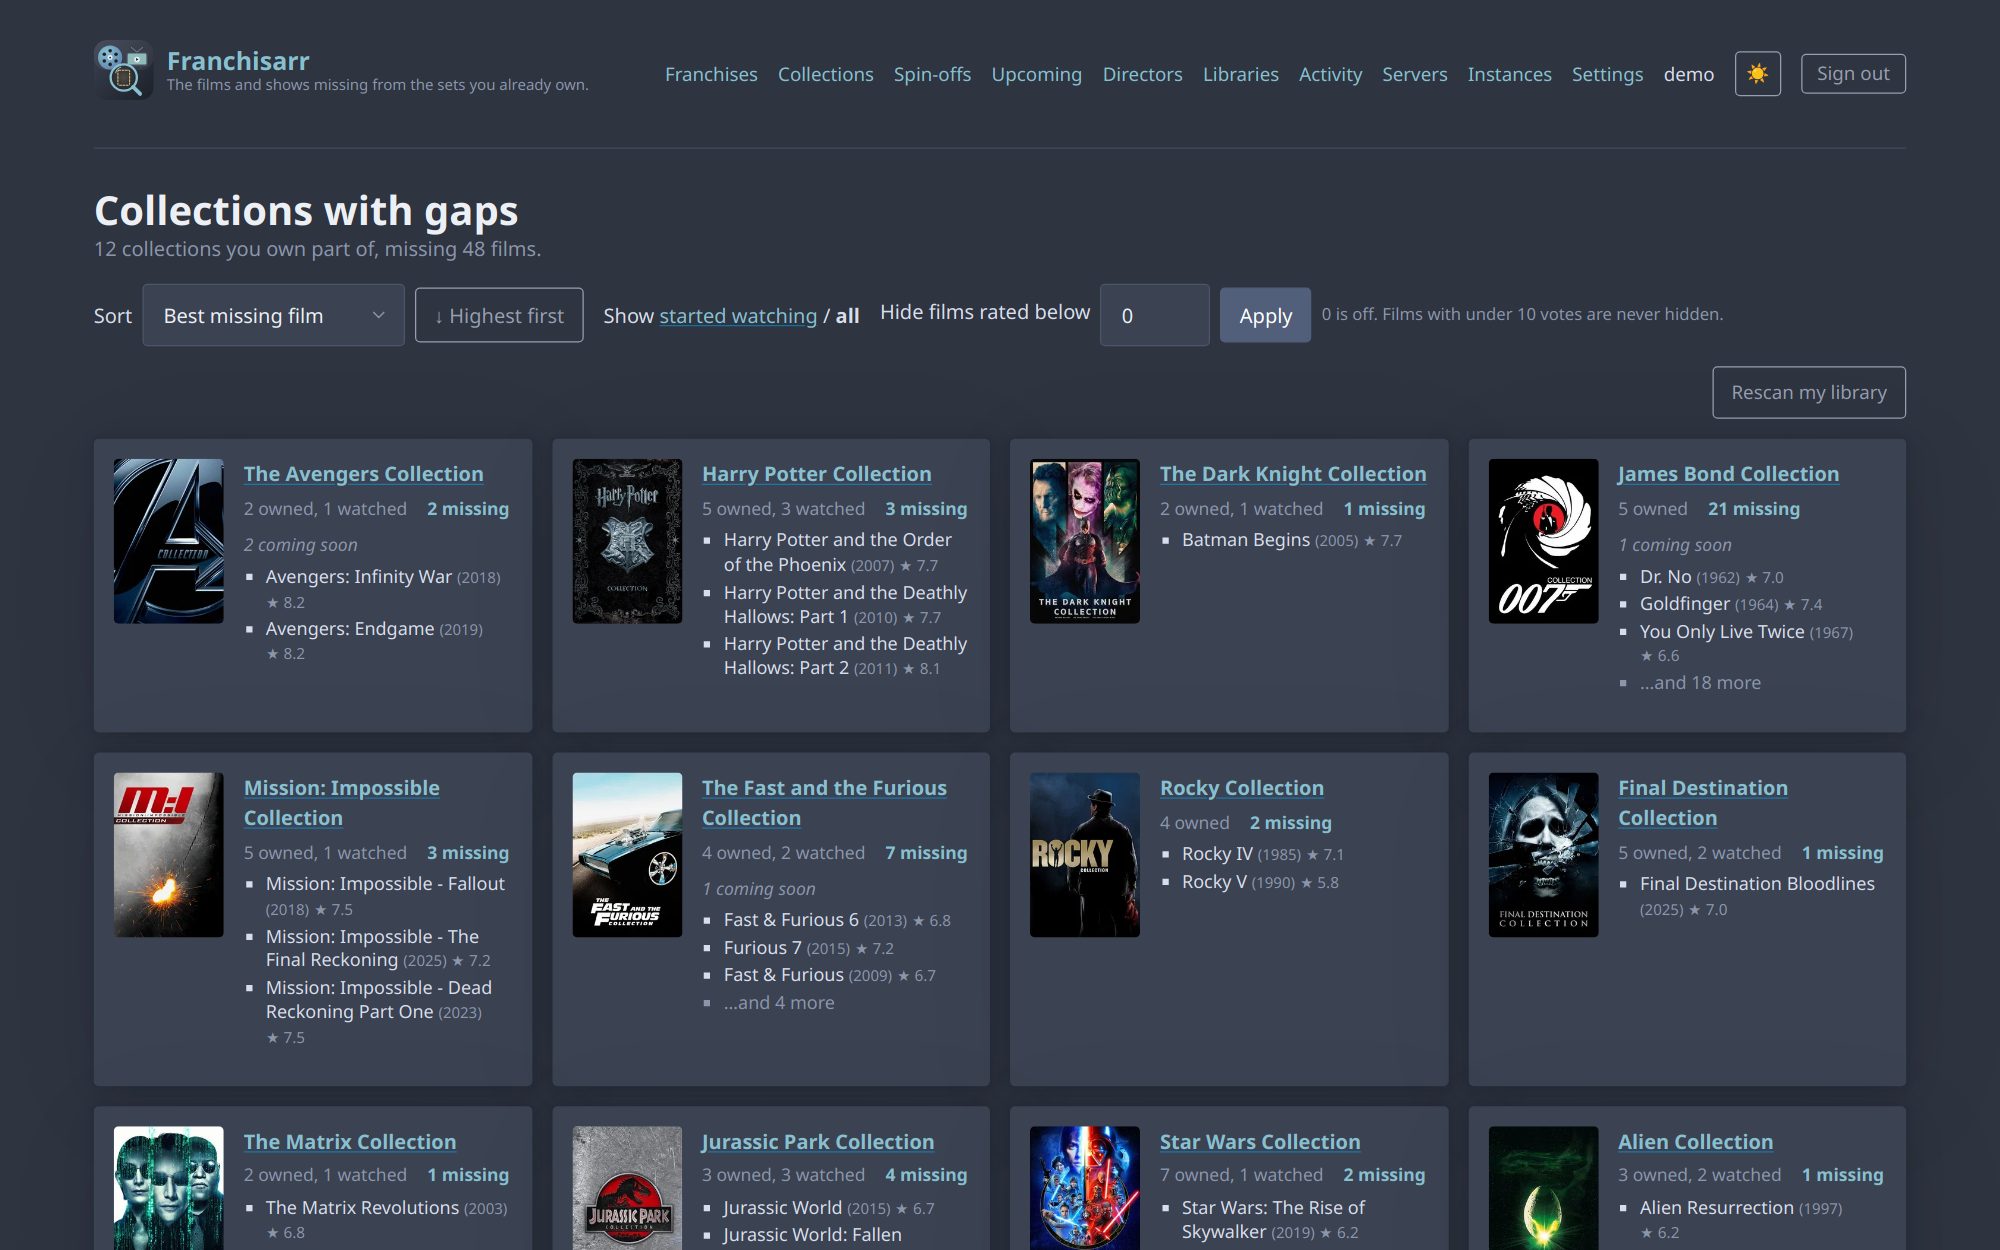Show only started watching collections
Image resolution: width=2000 pixels, height=1250 pixels.
click(x=738, y=316)
